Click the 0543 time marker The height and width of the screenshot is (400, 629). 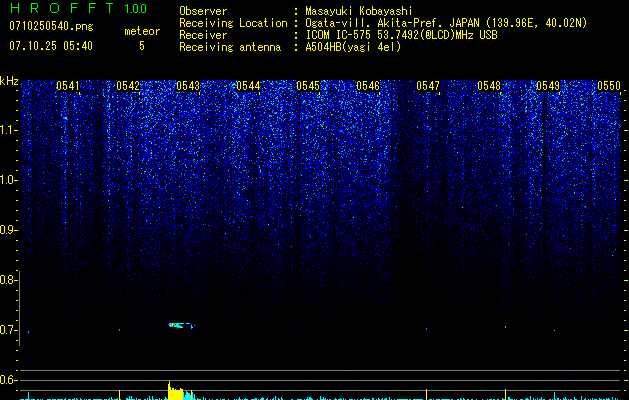[188, 86]
